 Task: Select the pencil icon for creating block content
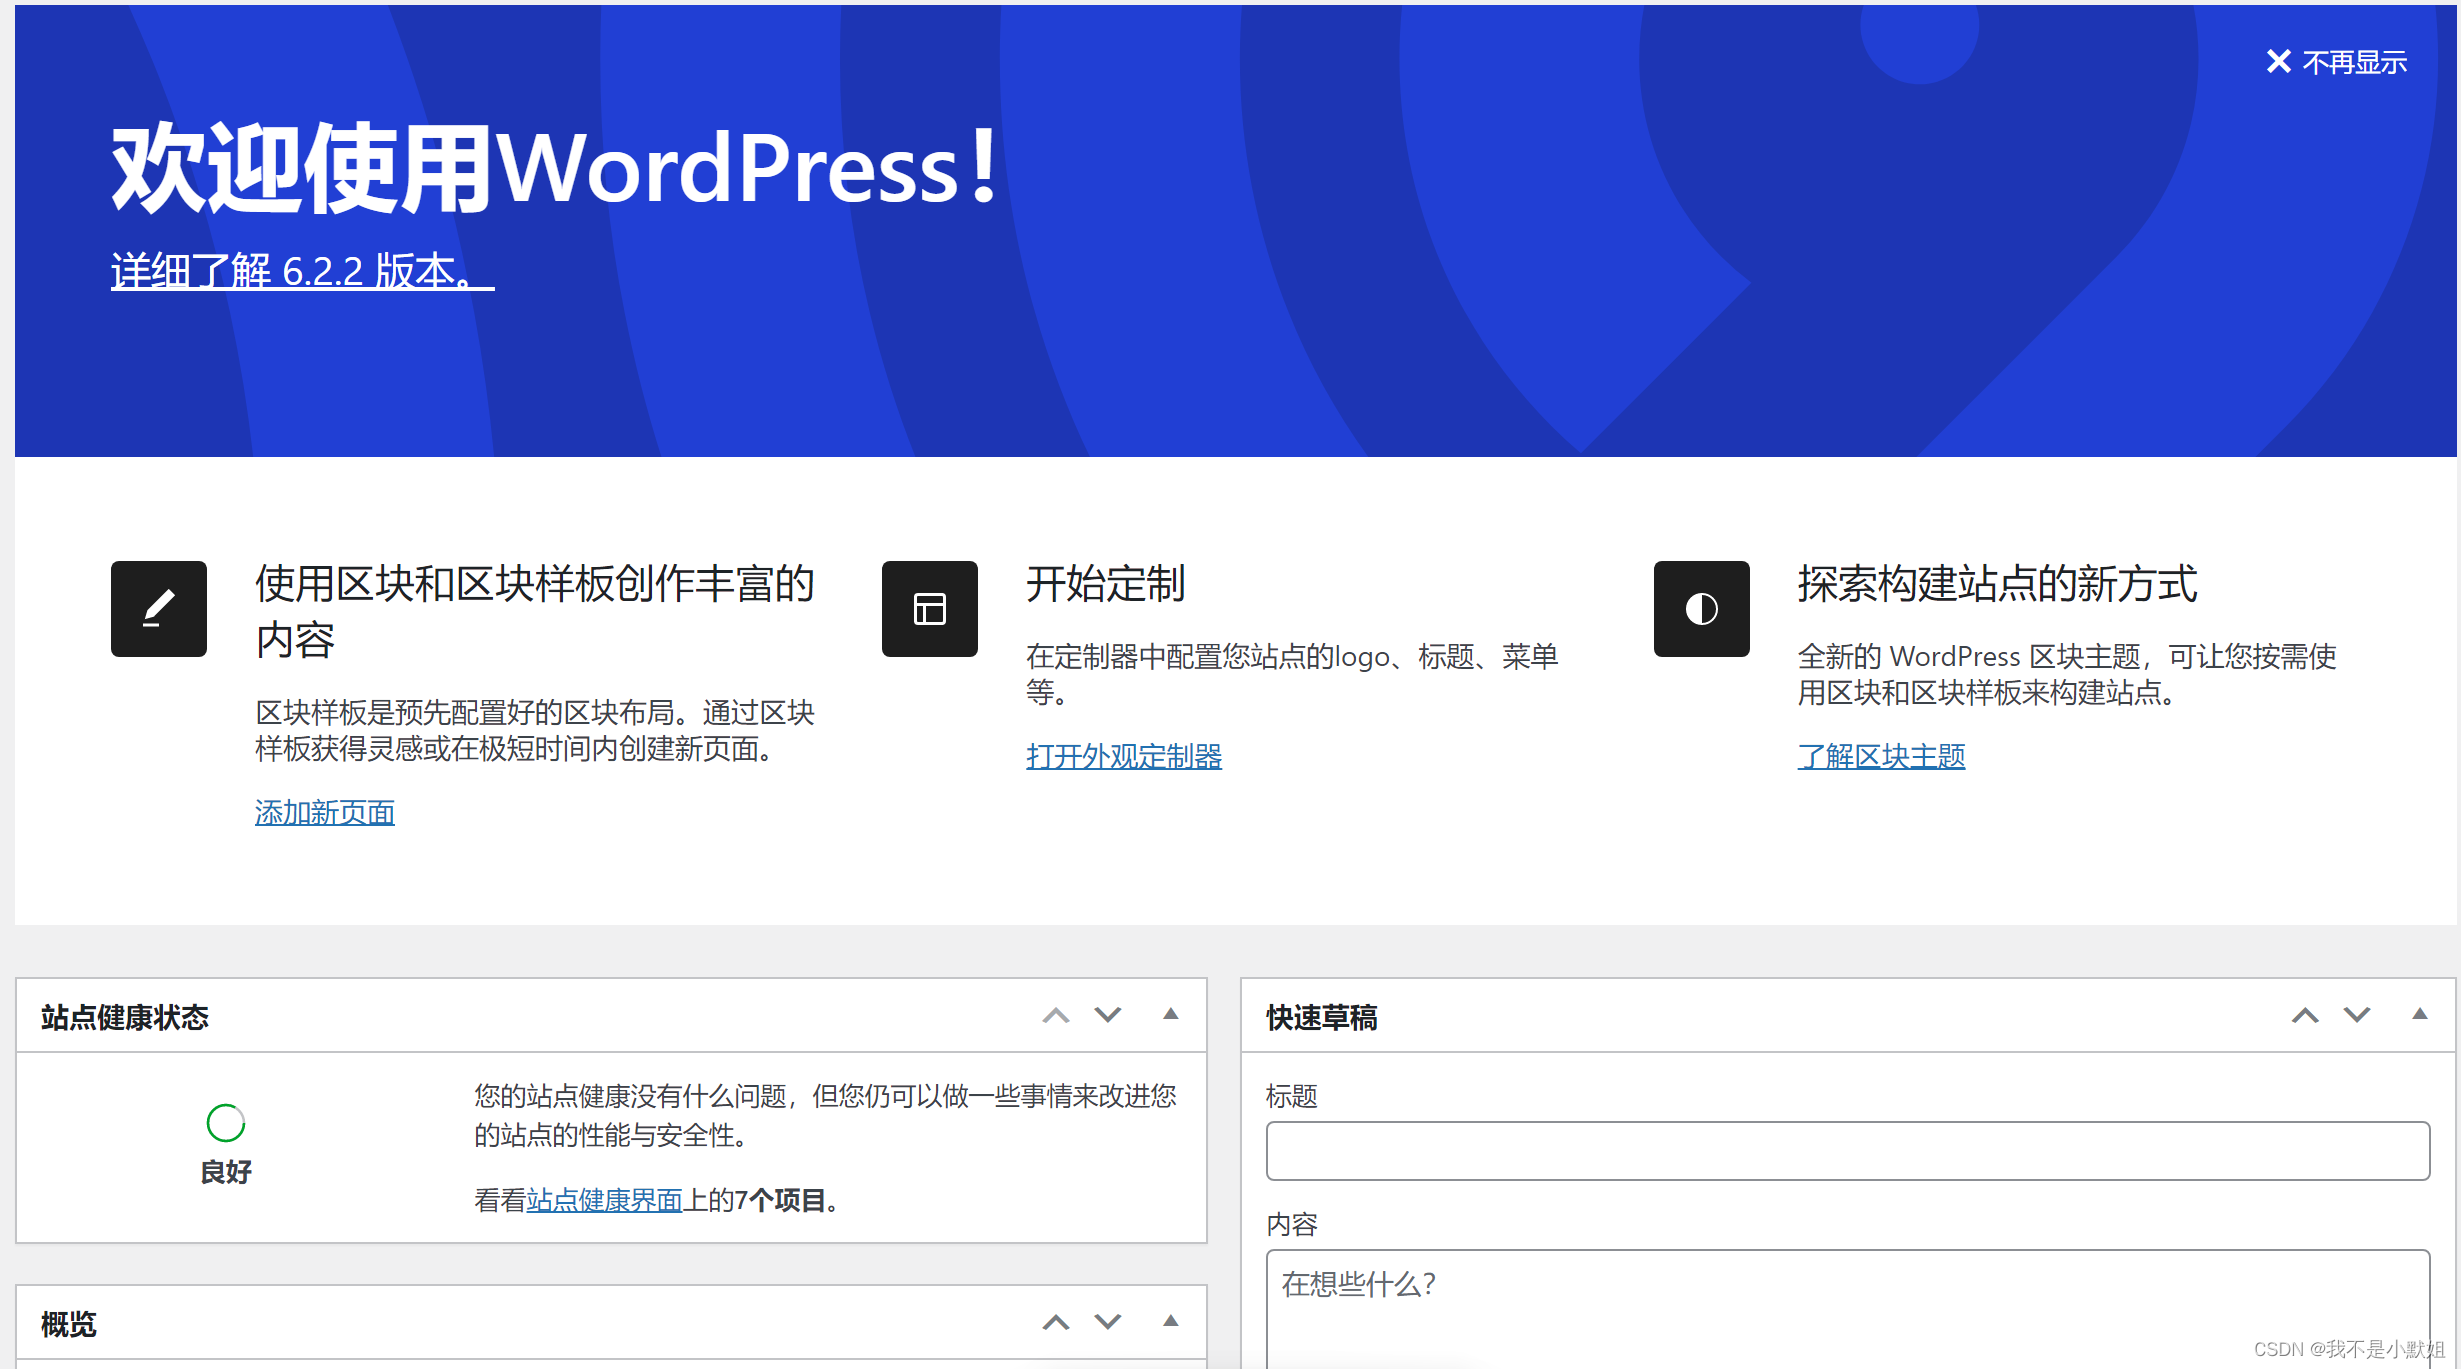(158, 608)
